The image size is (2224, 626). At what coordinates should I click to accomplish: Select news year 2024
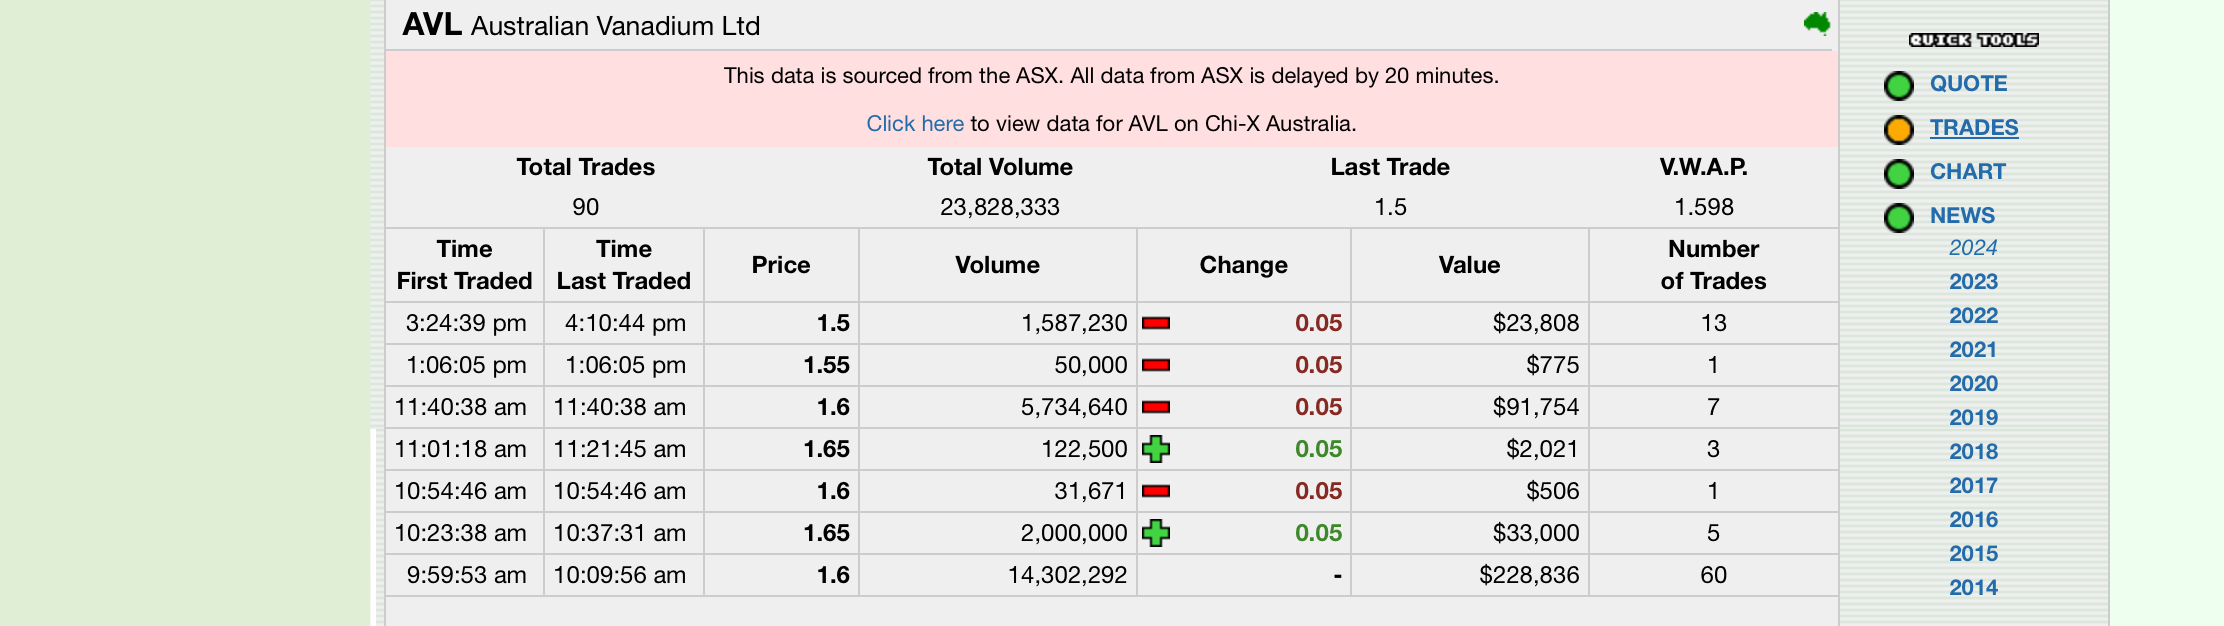click(x=1973, y=248)
